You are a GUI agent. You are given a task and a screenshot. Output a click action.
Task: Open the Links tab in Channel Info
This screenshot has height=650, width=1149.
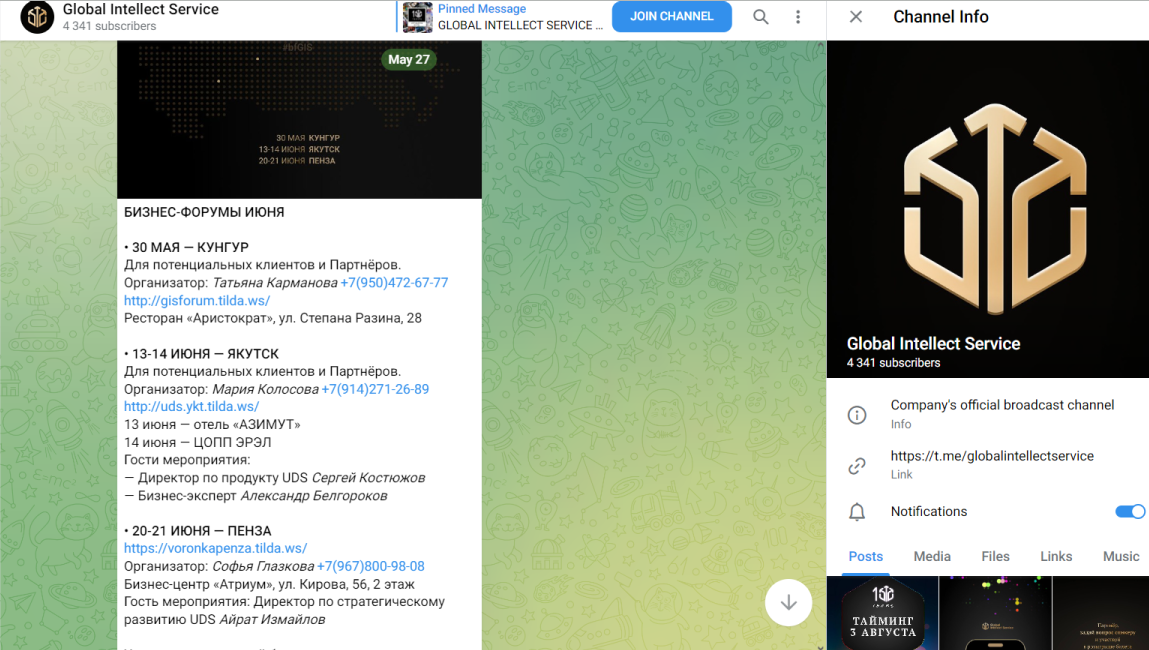click(x=1056, y=556)
